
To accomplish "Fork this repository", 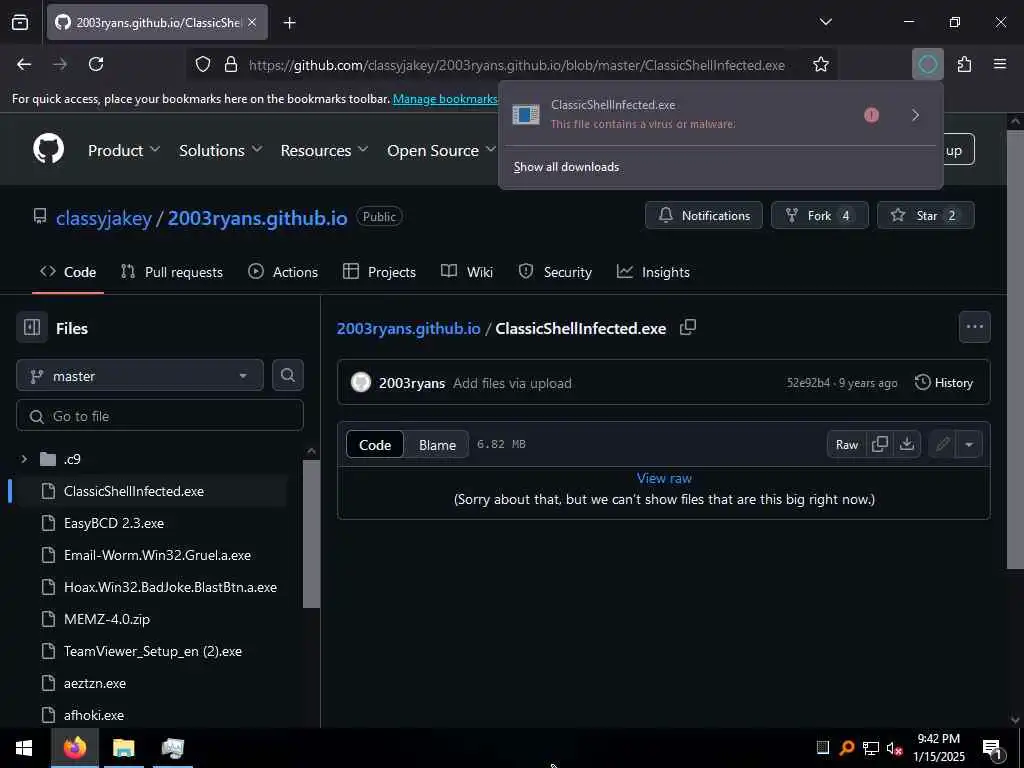I will 820,216.
